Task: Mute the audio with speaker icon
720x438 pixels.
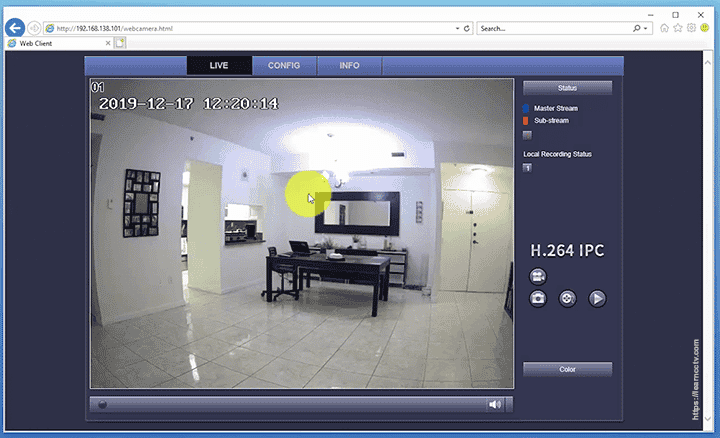Action: tap(494, 405)
